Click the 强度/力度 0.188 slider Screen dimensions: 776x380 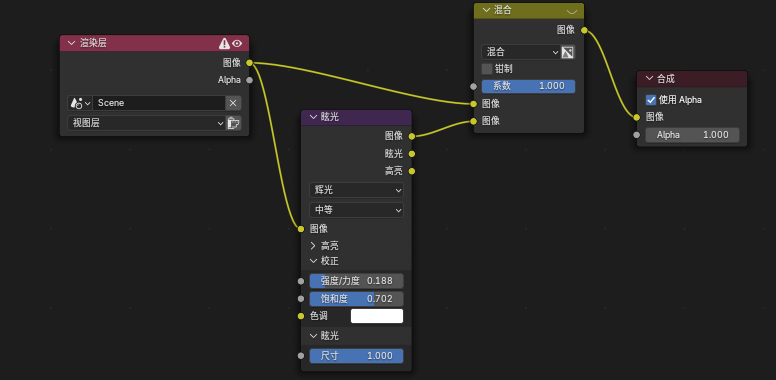(x=356, y=281)
